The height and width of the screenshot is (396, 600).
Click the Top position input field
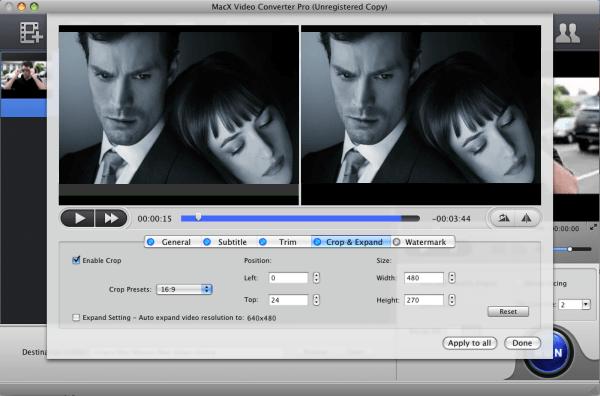tap(288, 300)
